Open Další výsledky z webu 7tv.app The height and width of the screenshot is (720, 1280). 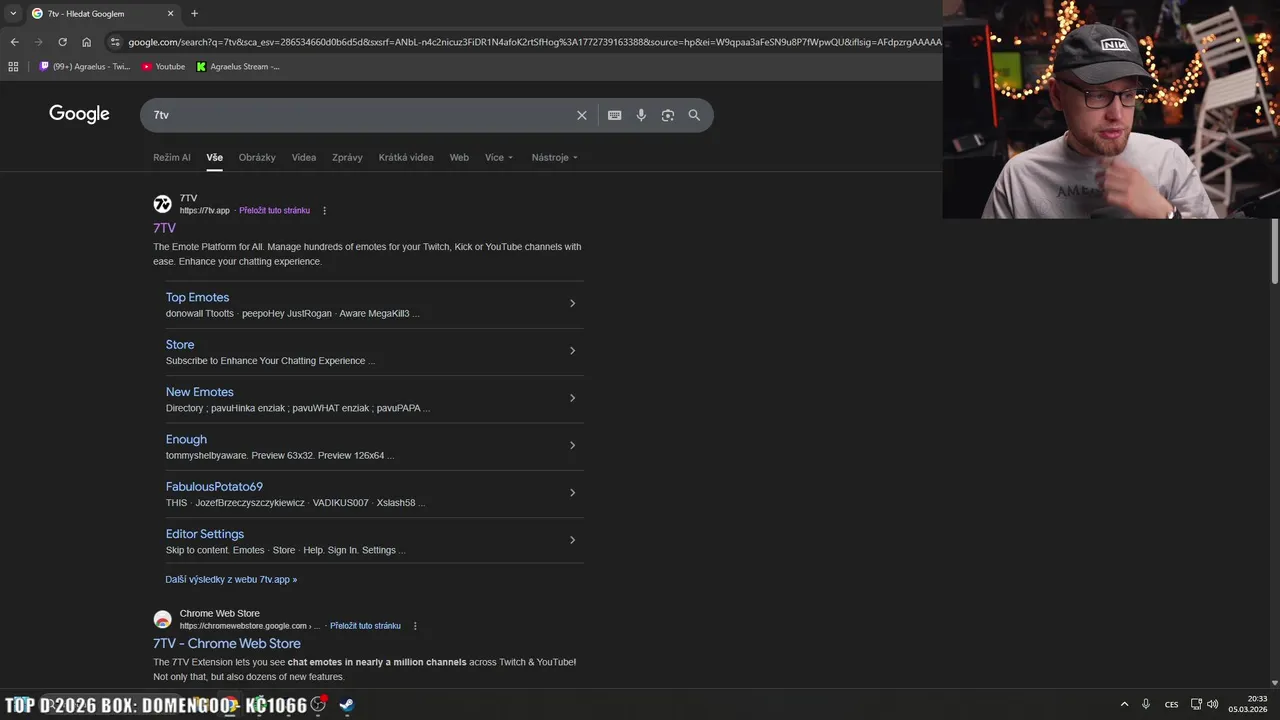coord(231,579)
